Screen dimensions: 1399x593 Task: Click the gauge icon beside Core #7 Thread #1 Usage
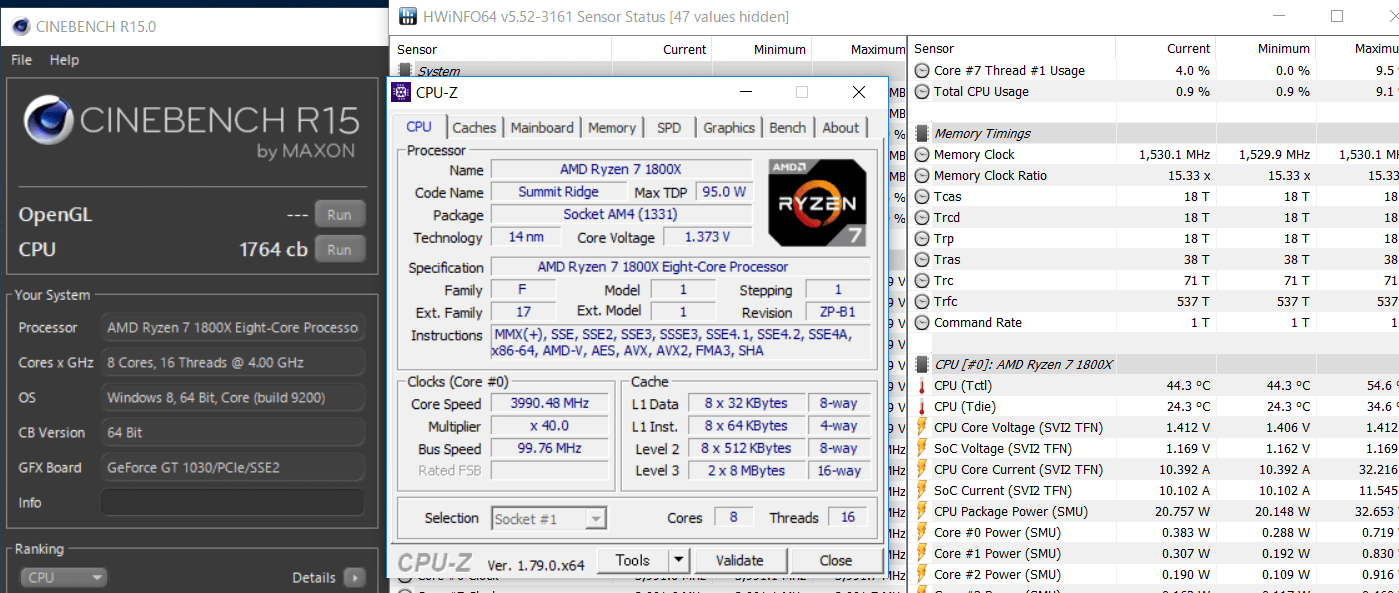(922, 71)
